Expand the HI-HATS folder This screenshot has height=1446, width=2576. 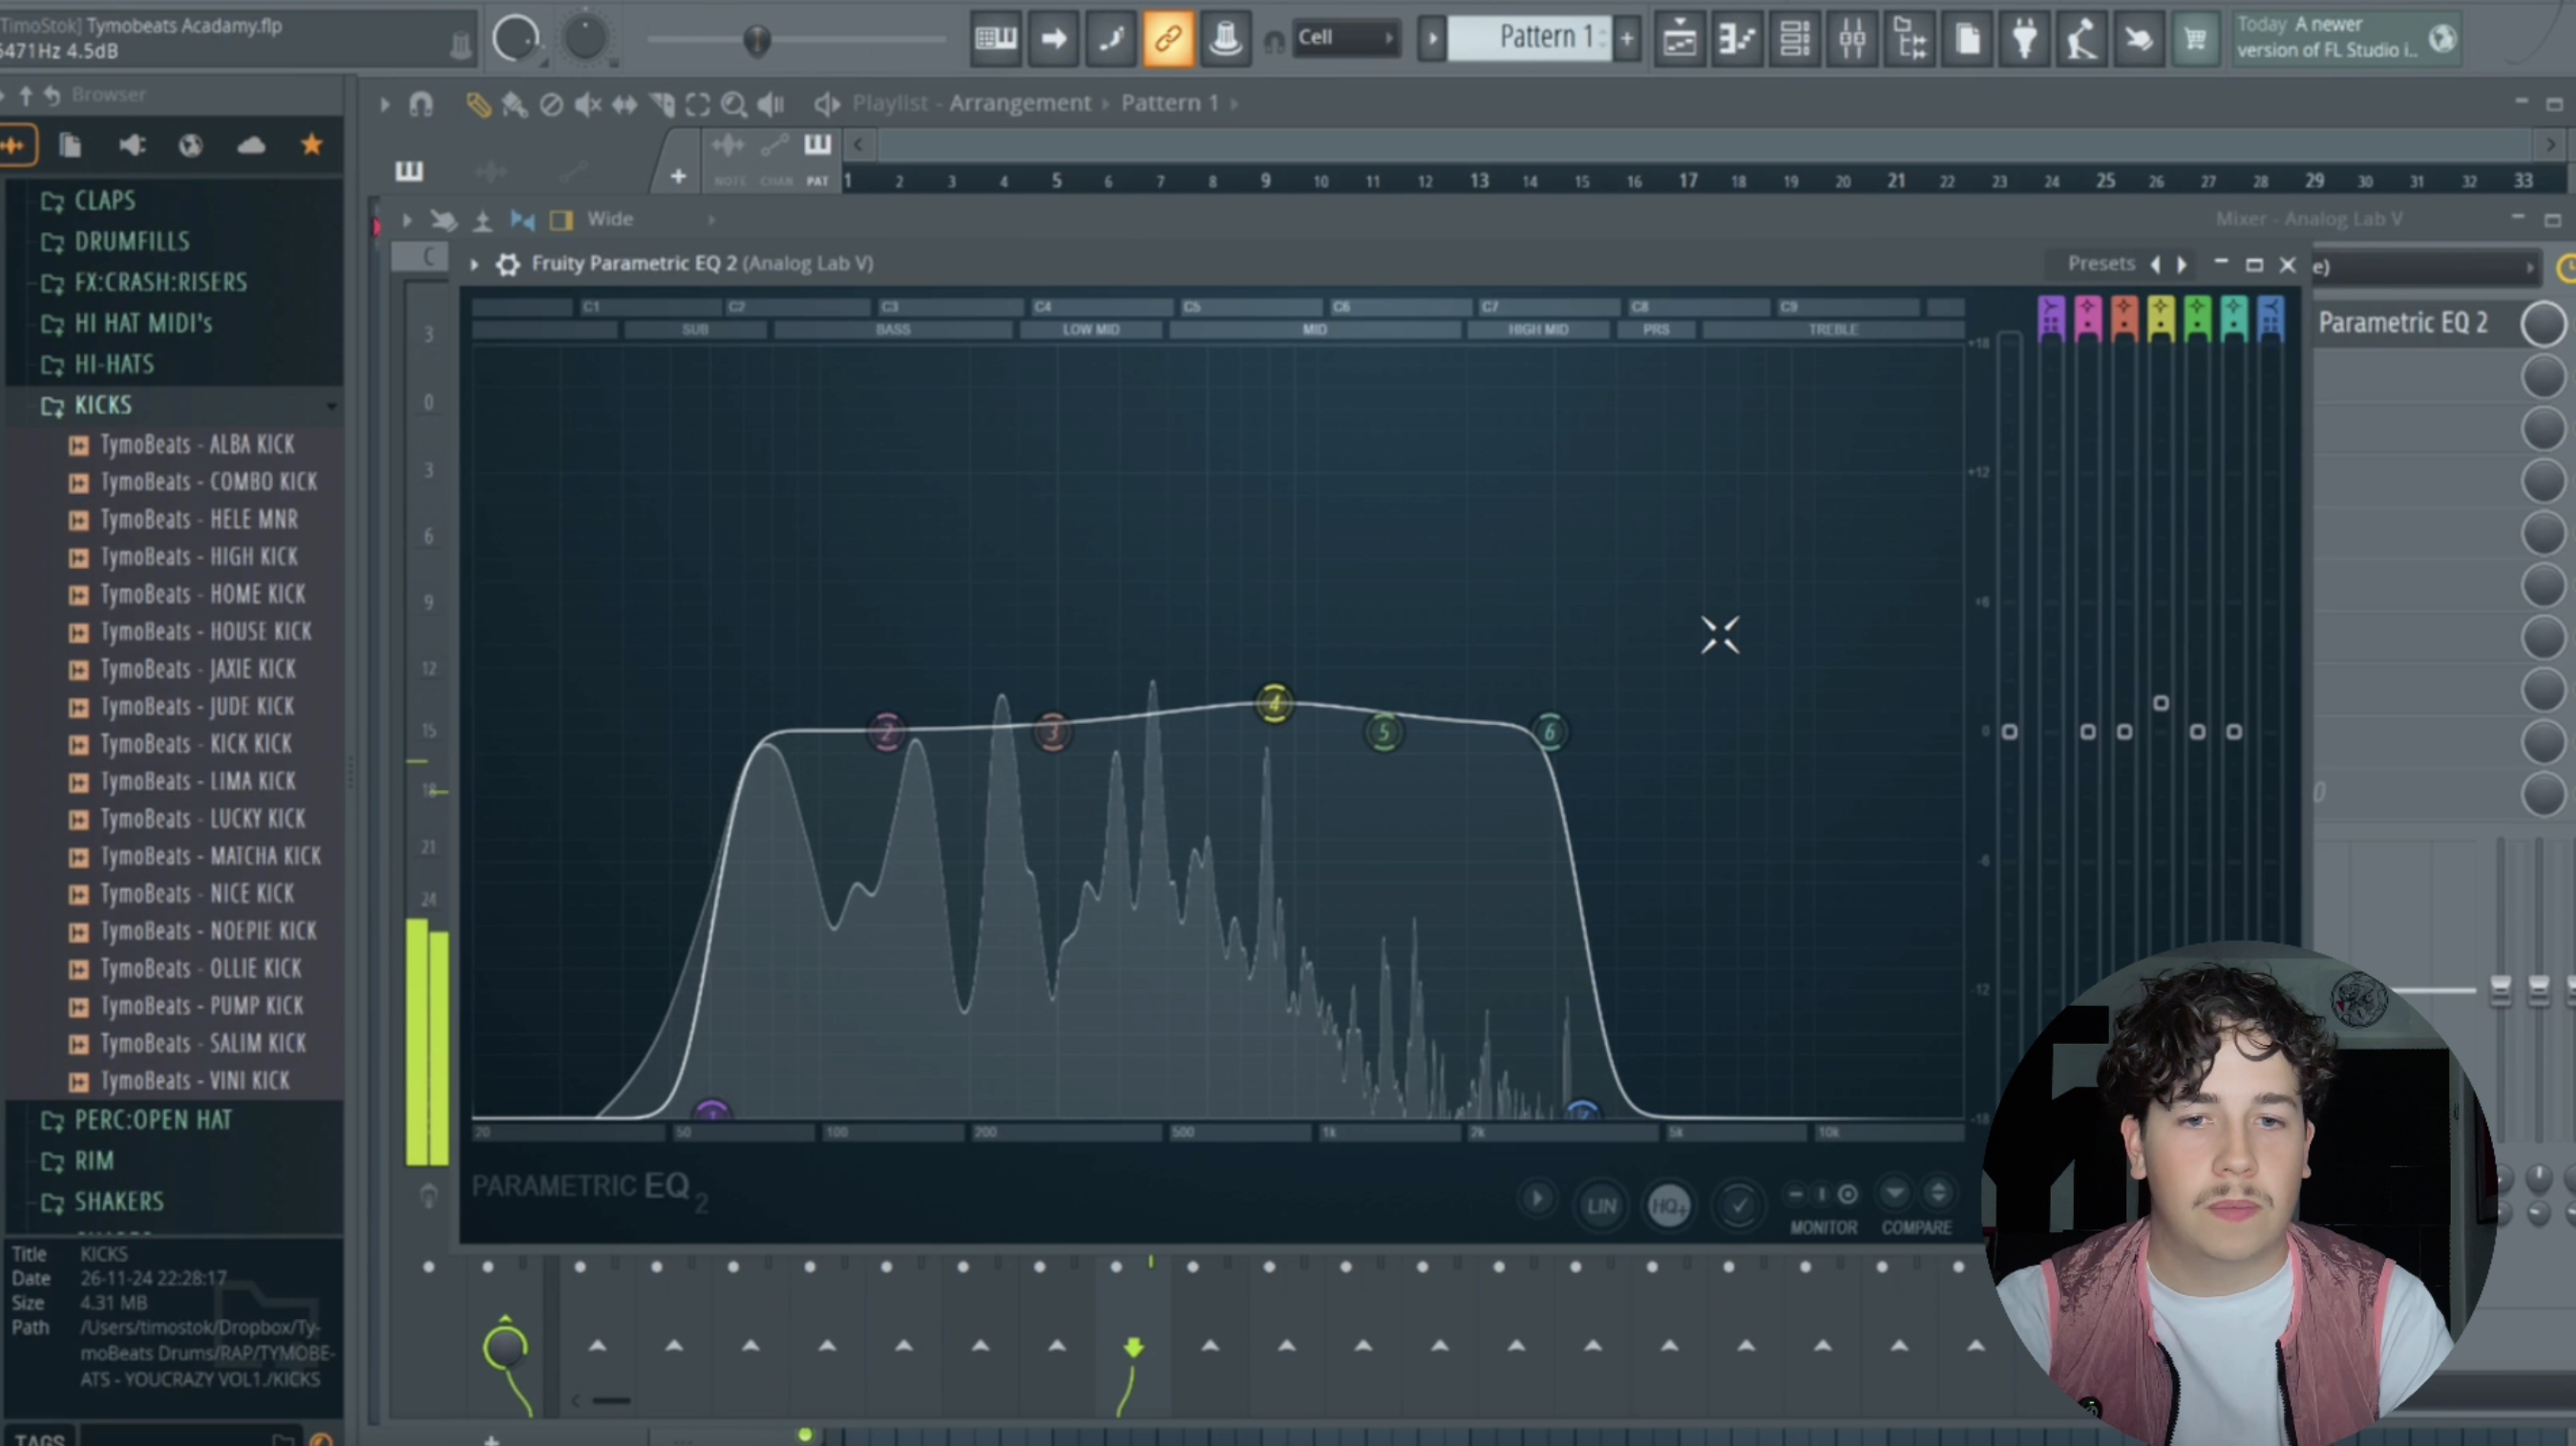point(114,365)
